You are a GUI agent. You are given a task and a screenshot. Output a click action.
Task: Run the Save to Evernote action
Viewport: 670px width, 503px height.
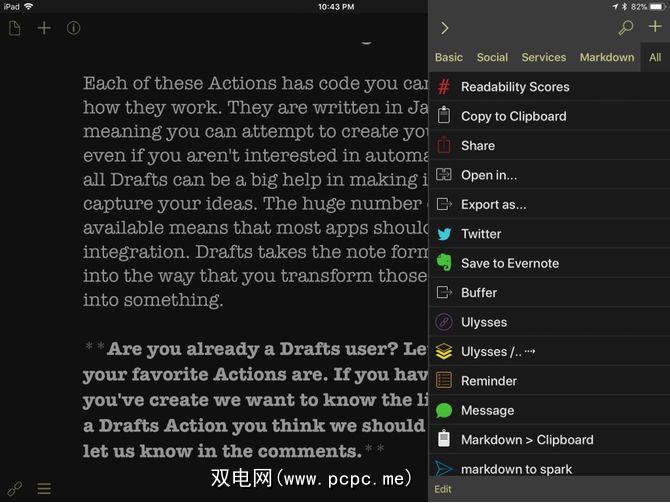pos(549,263)
